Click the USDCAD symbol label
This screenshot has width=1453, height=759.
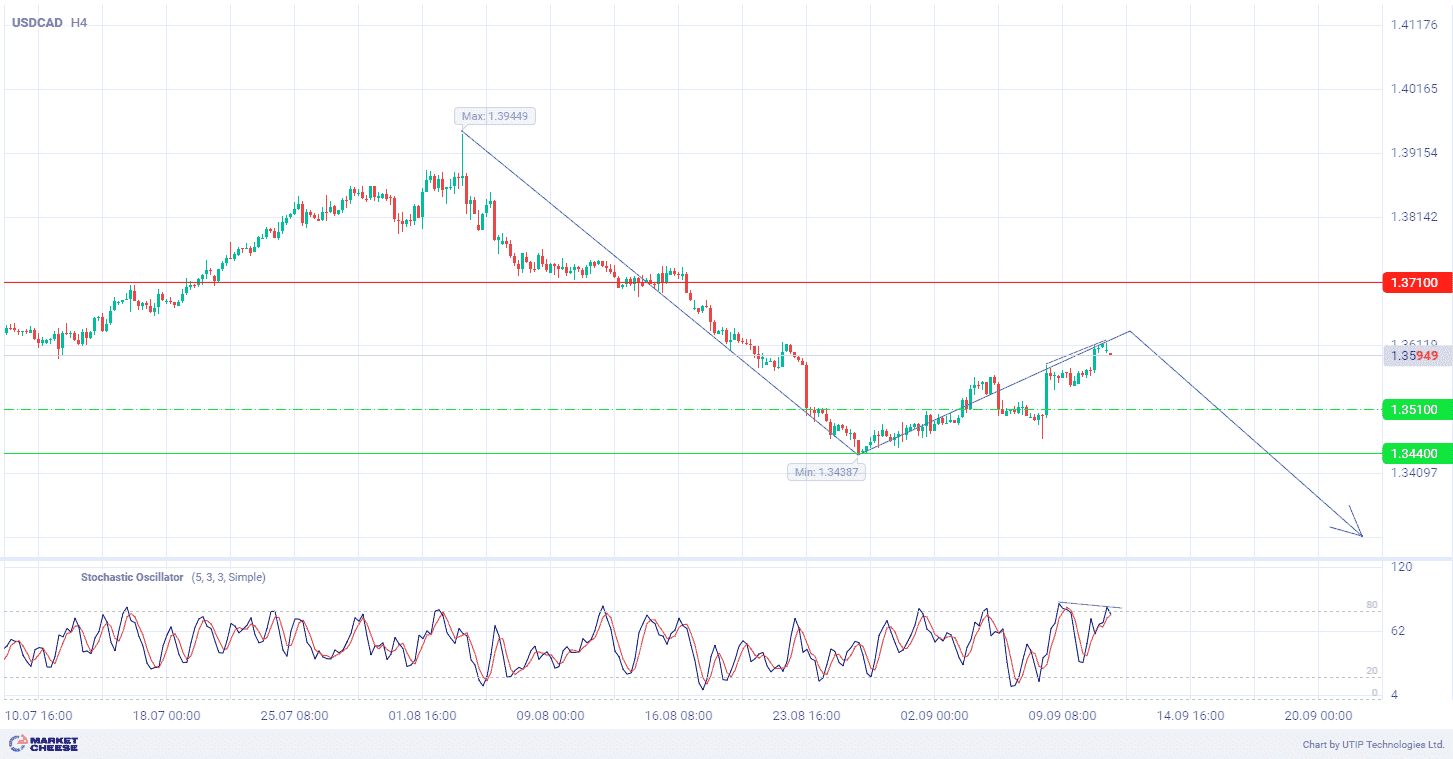coord(37,22)
